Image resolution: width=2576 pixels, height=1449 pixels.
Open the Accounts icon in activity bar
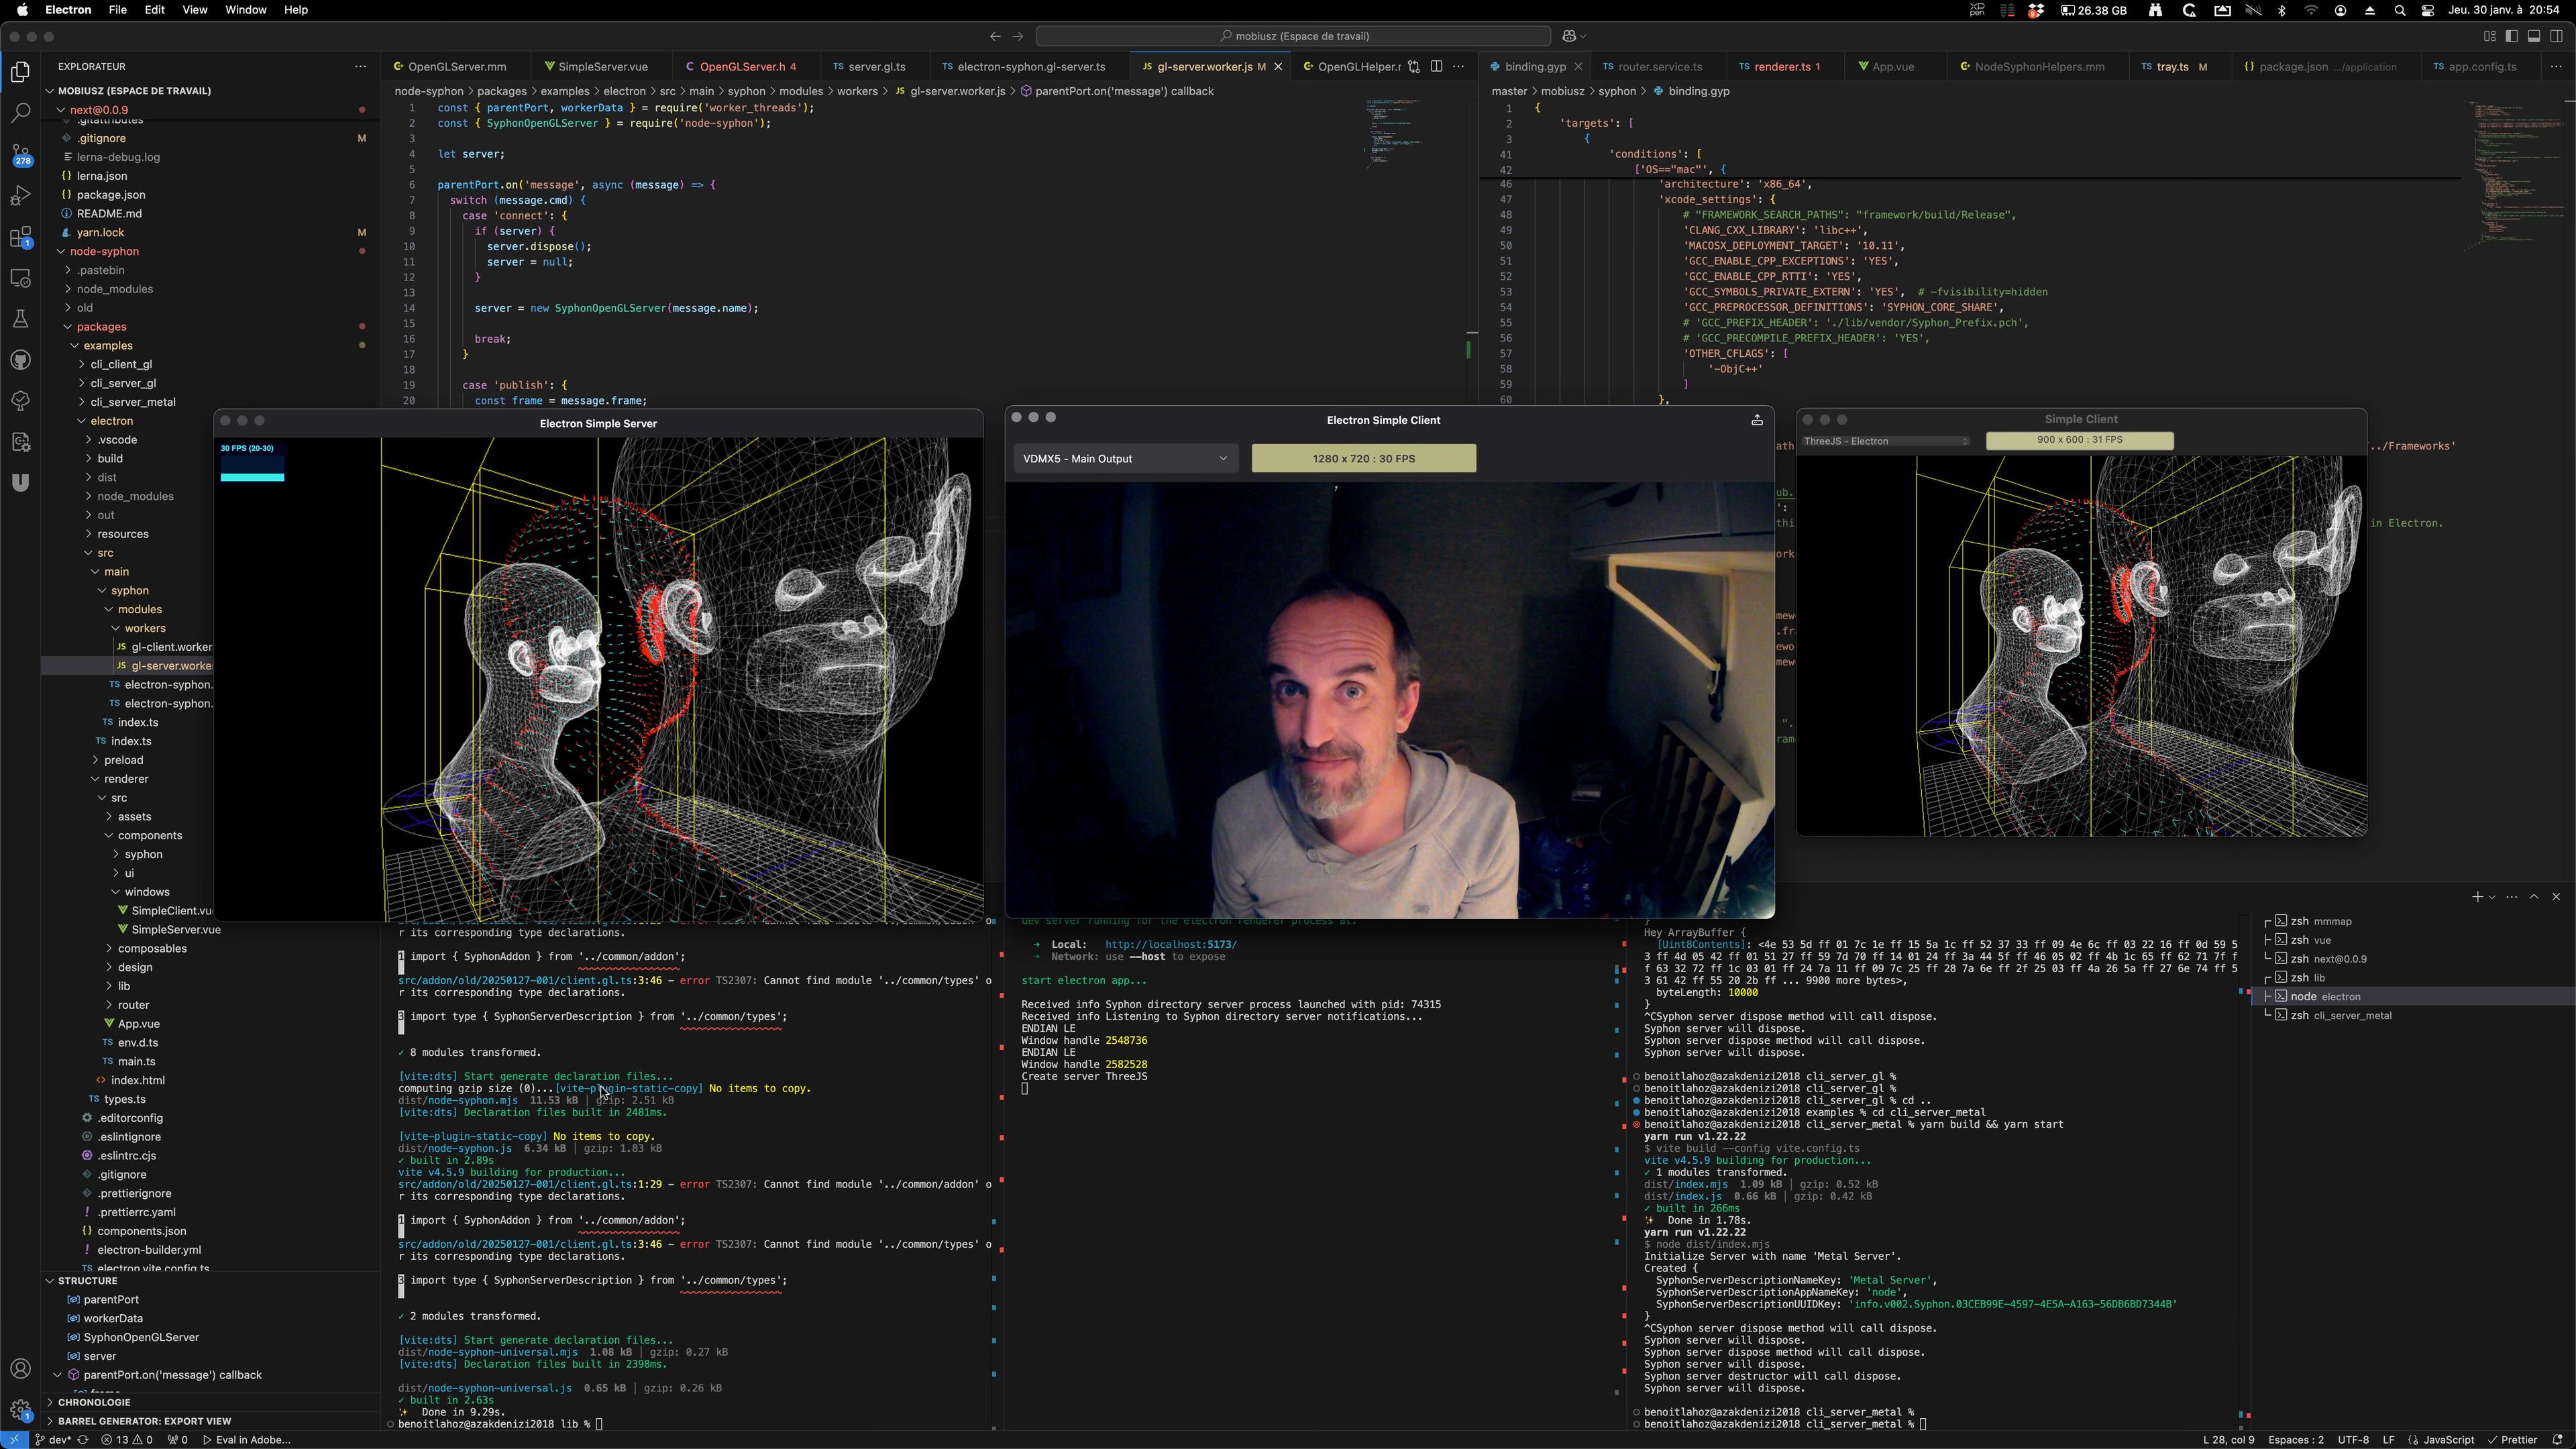coord(20,1368)
